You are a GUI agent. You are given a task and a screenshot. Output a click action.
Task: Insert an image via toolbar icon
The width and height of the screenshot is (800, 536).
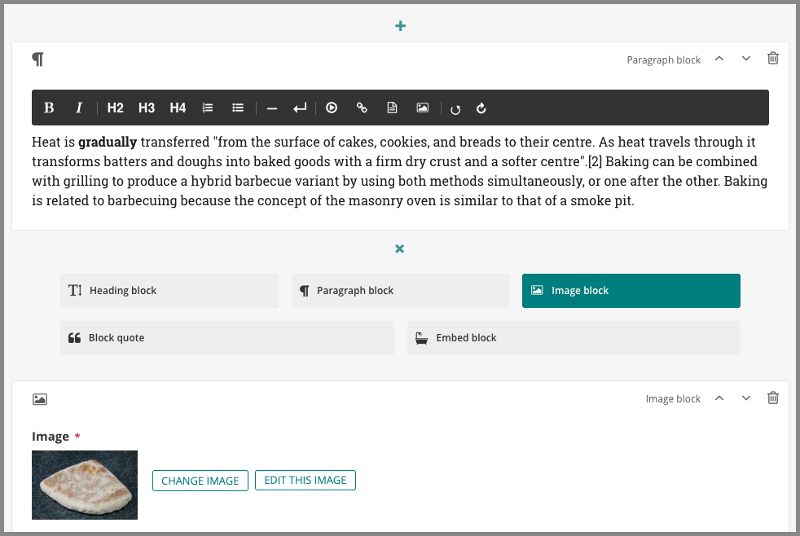423,108
